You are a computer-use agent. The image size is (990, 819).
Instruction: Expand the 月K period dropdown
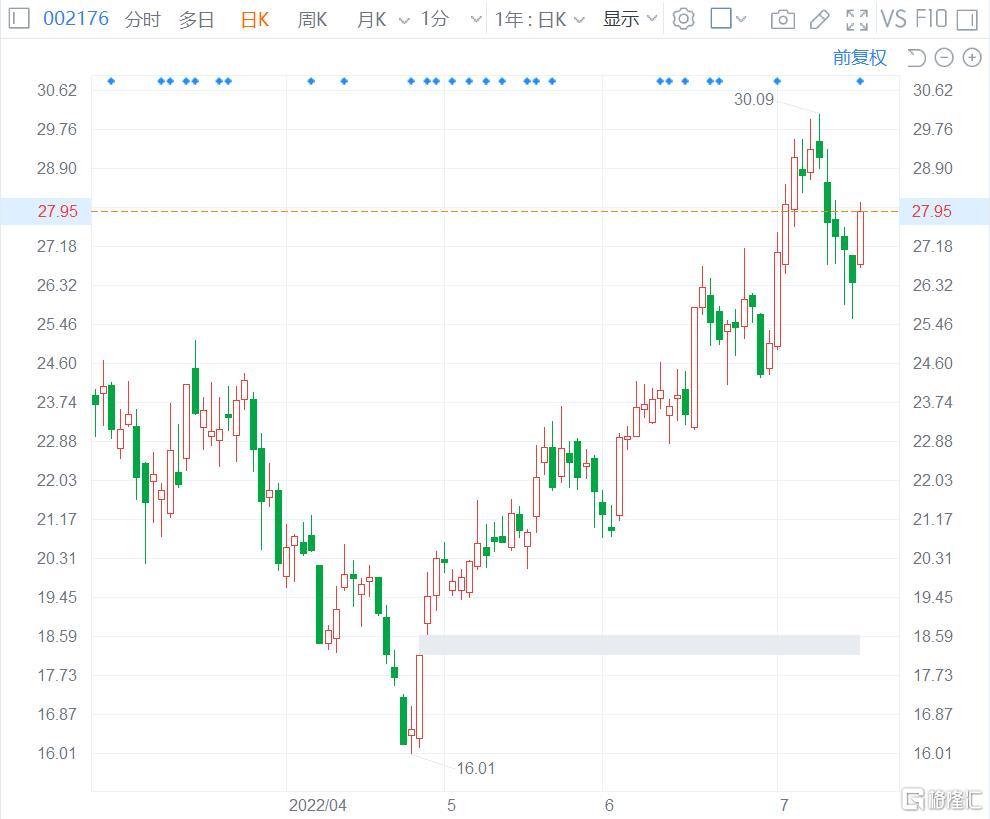pyautogui.click(x=383, y=19)
